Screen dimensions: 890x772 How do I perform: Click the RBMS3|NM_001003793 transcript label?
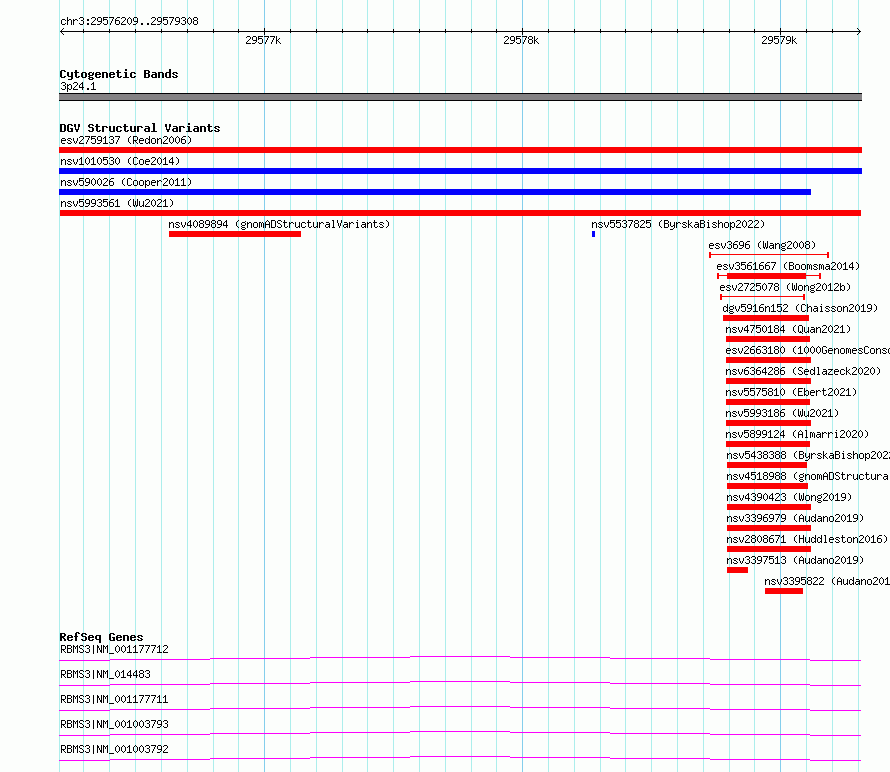coord(114,724)
